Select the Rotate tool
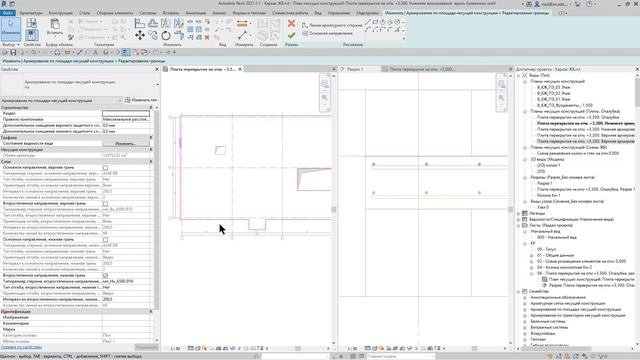 point(166,36)
